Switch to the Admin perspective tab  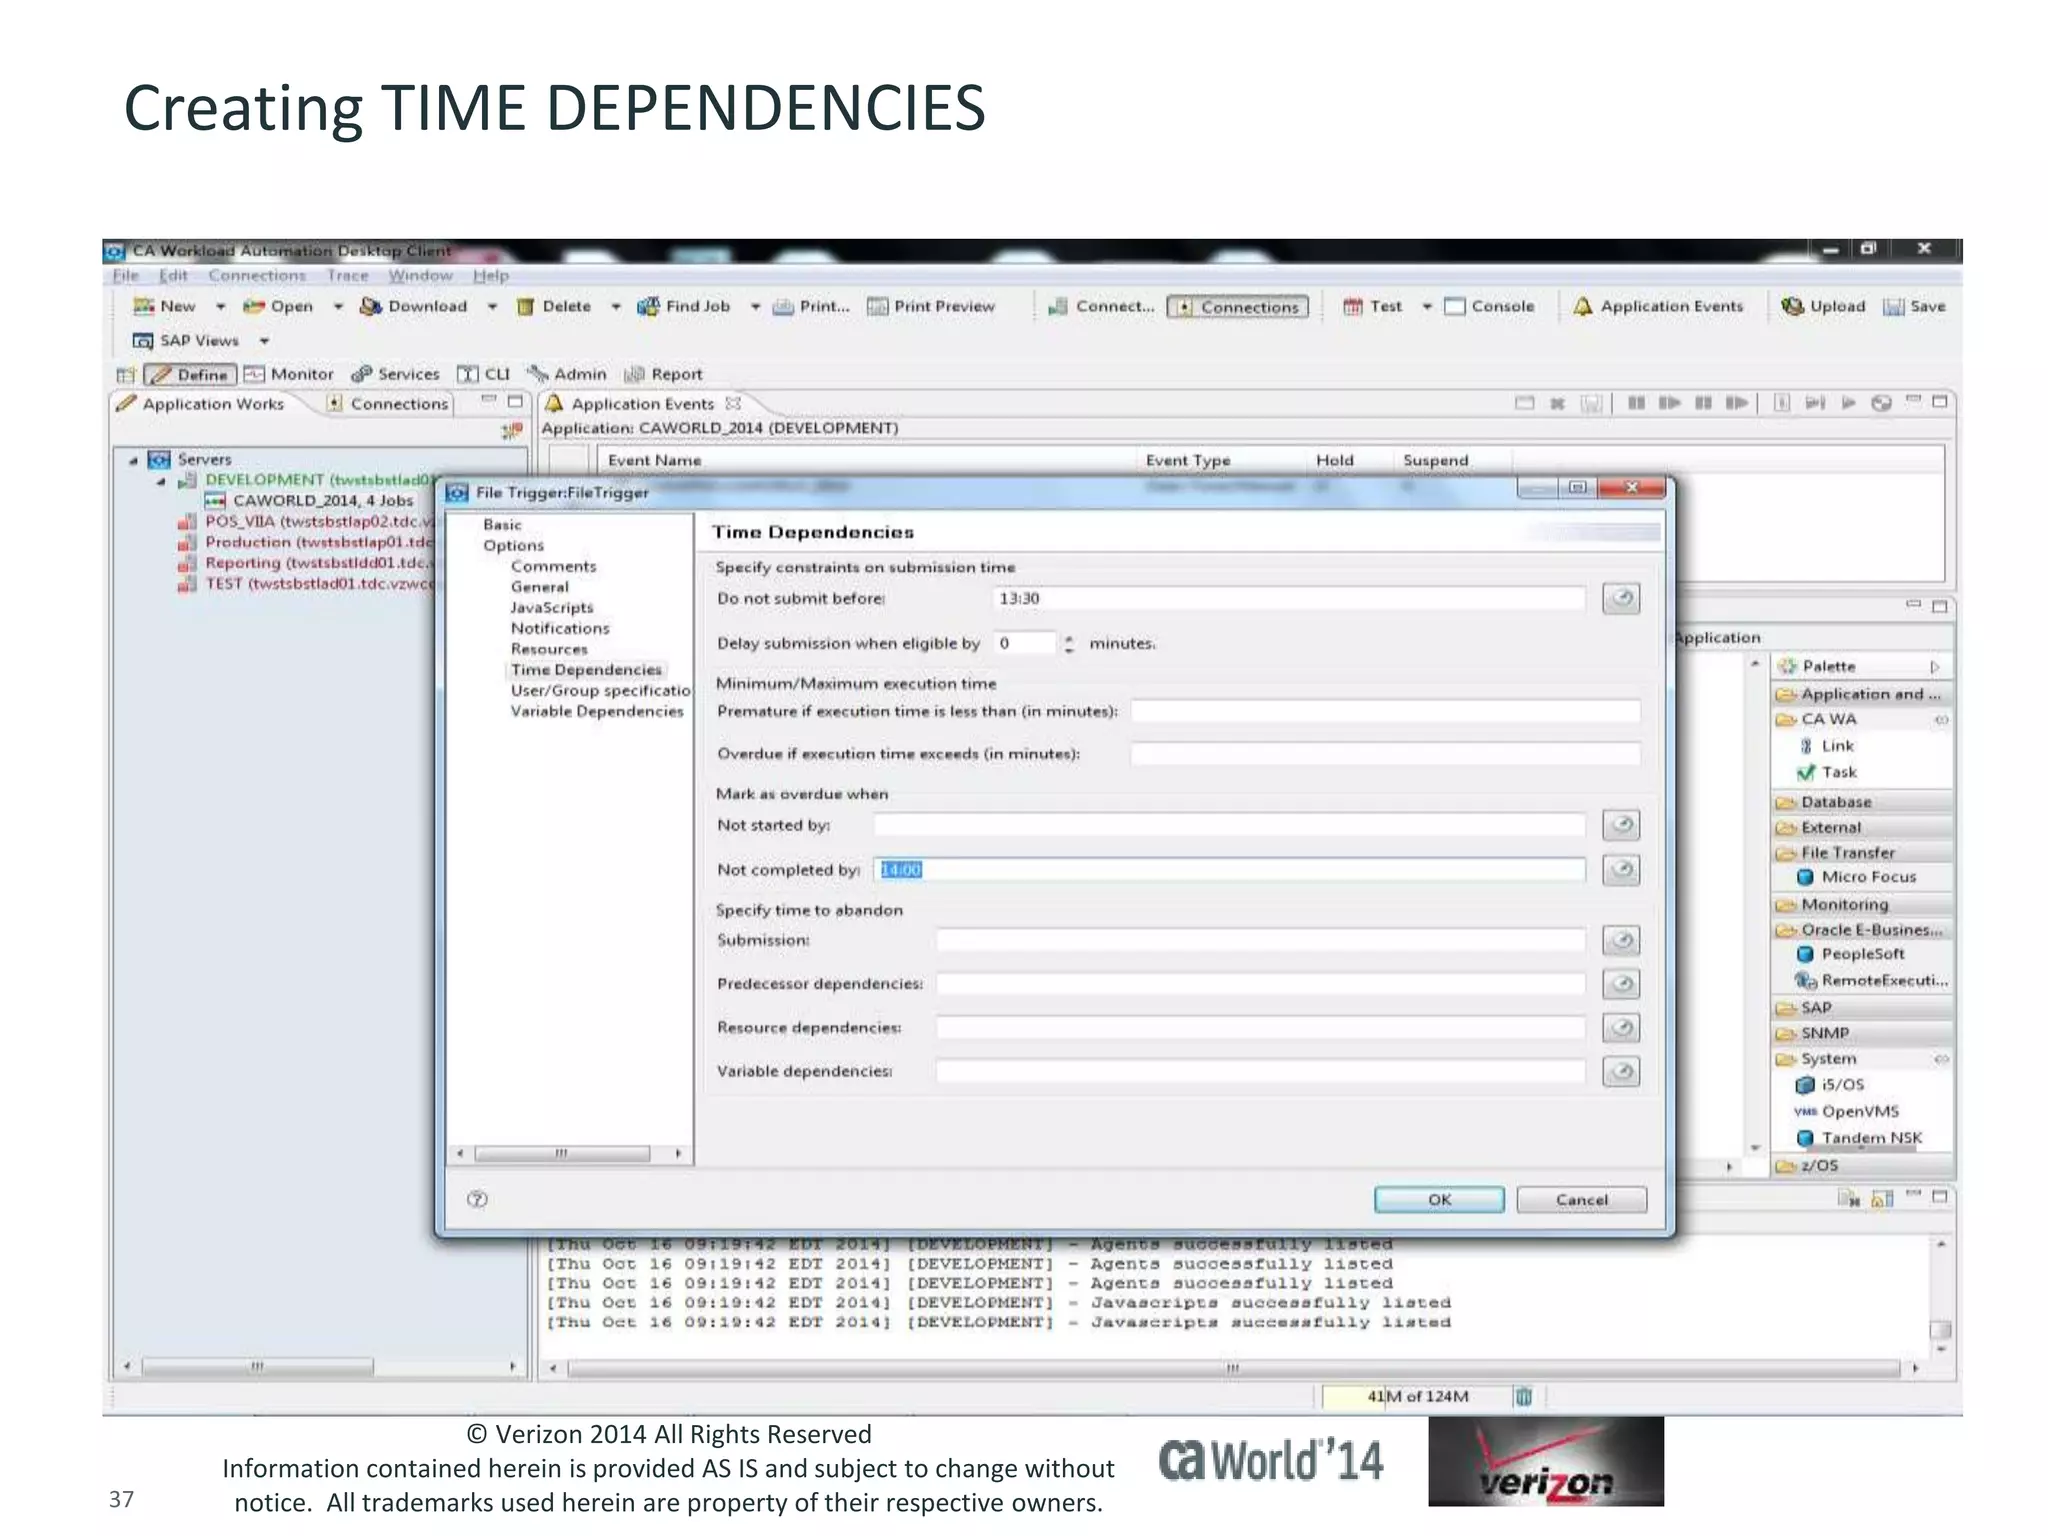coord(567,374)
